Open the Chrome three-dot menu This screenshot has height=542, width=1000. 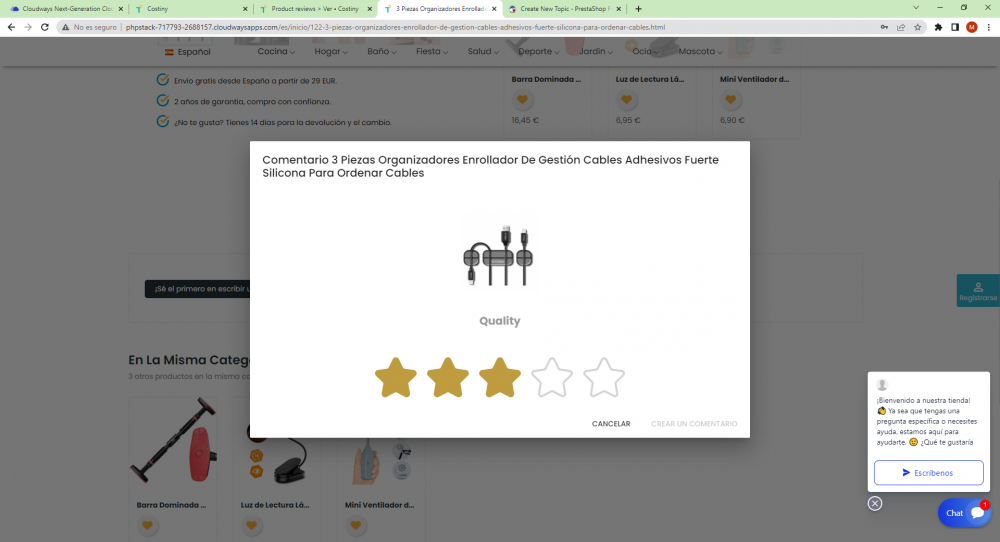(989, 27)
